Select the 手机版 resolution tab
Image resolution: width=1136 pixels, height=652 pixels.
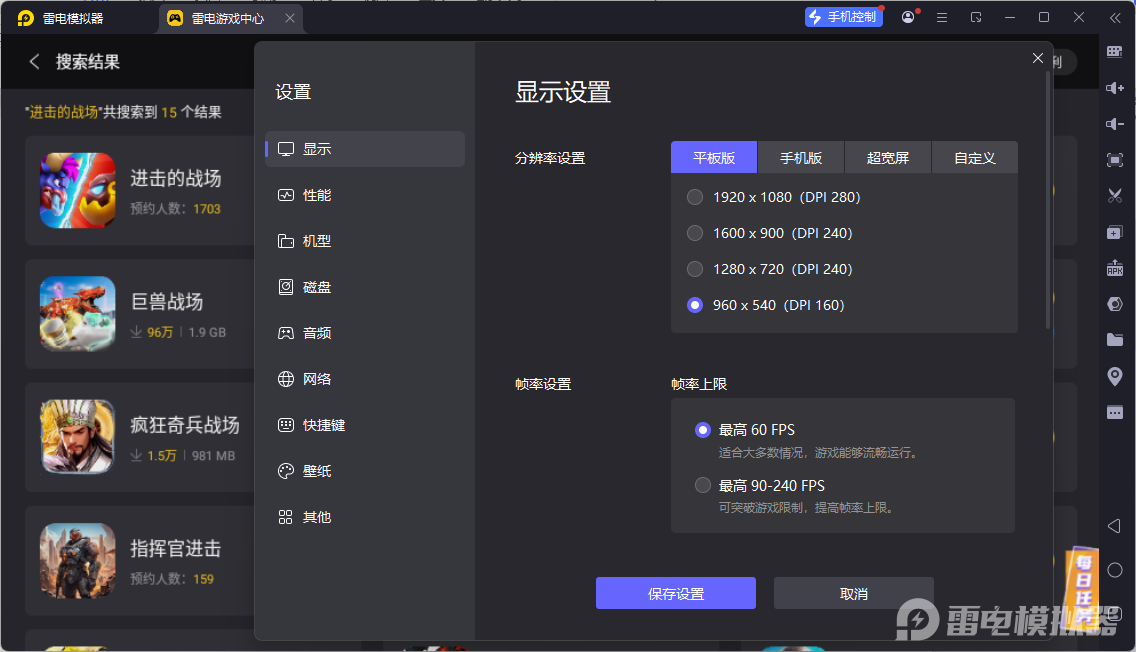tap(801, 158)
